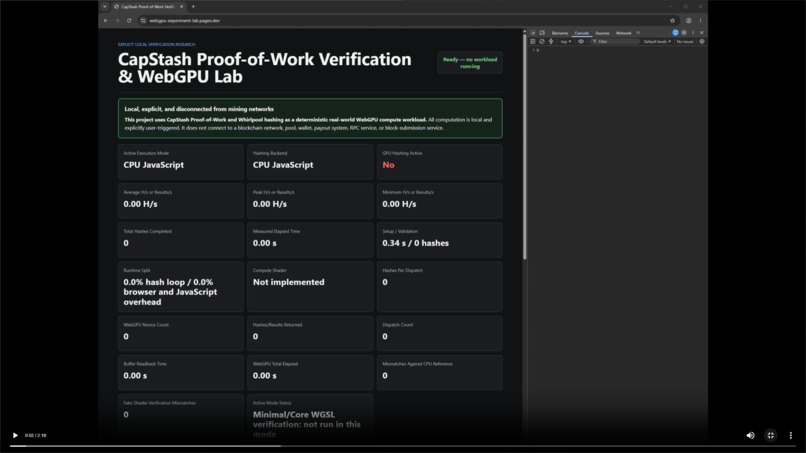The image size is (806, 453).
Task: Expand more DevTools tabs with the double chevron
Action: [x=638, y=33]
